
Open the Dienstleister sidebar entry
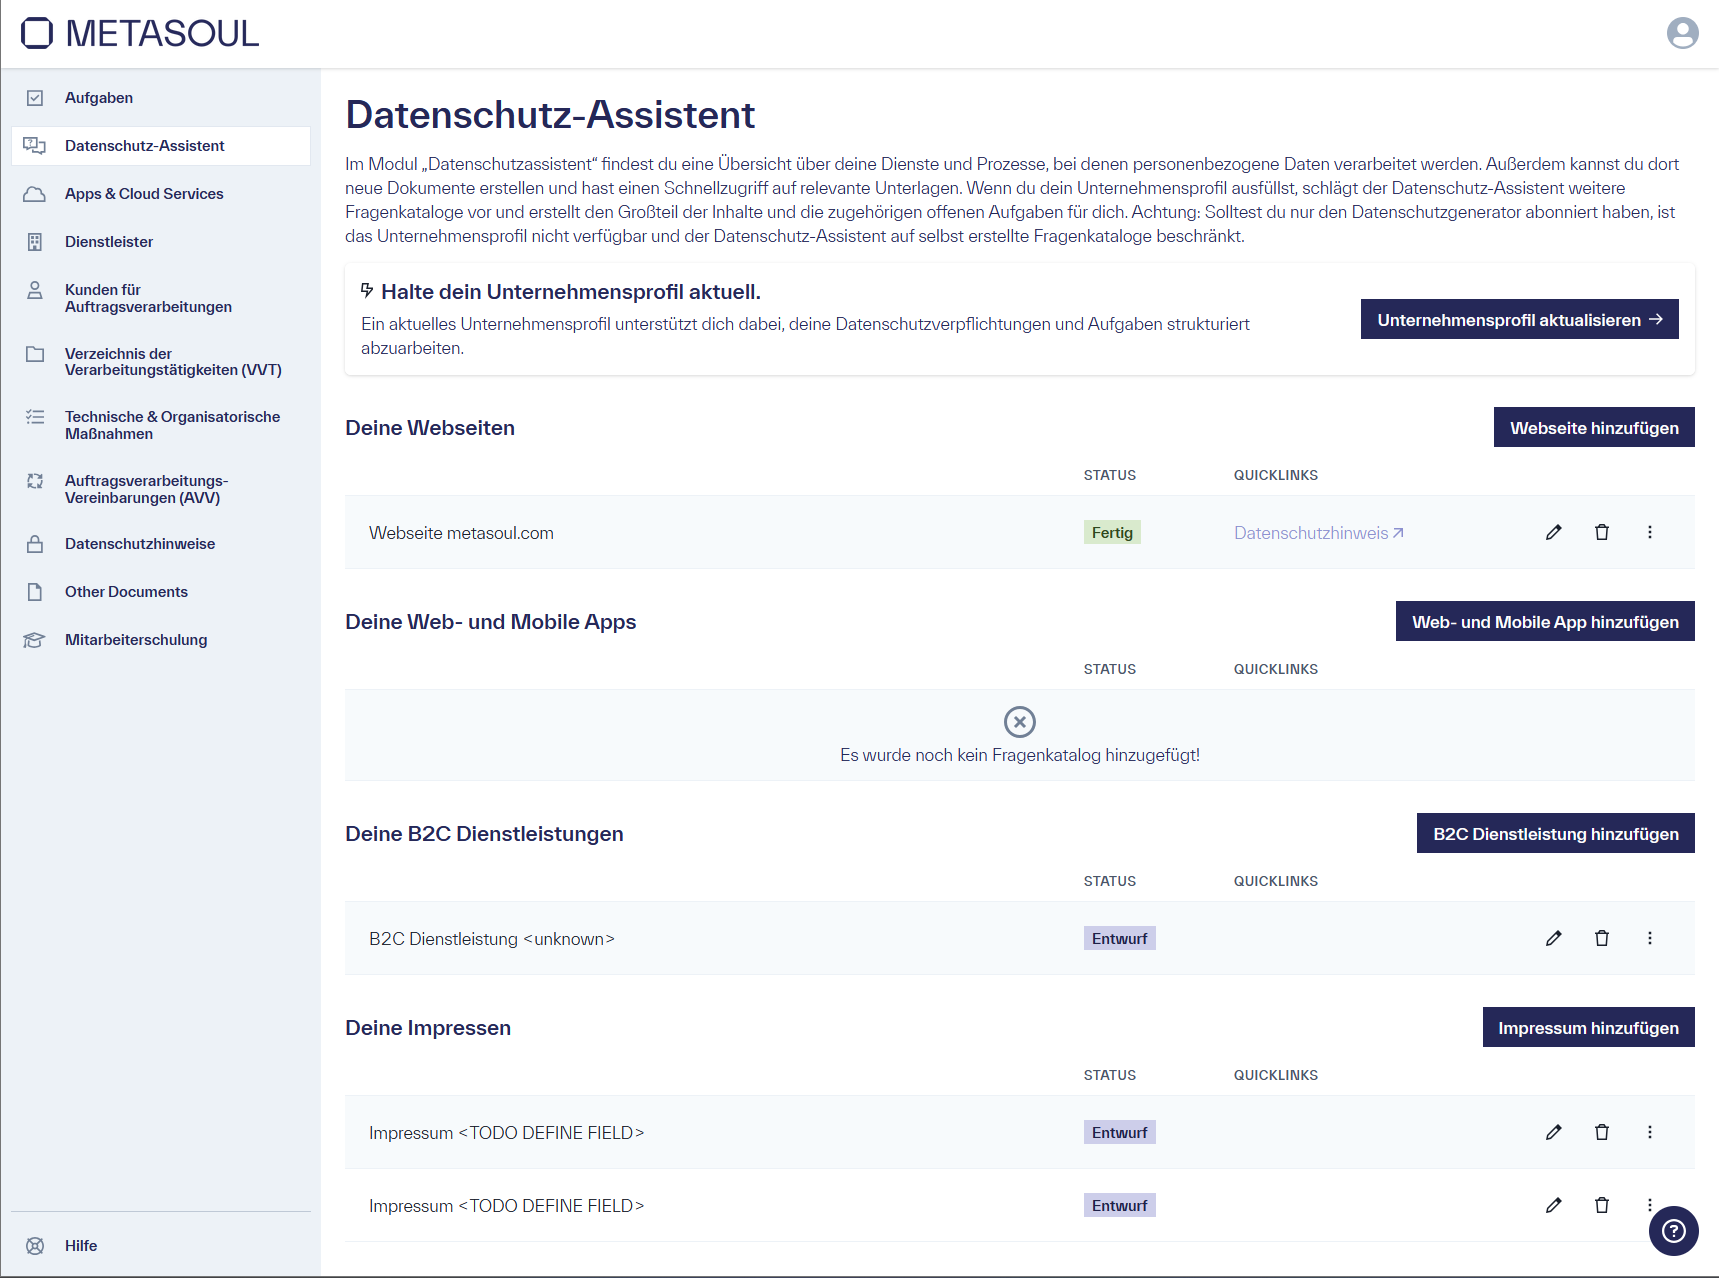(108, 241)
